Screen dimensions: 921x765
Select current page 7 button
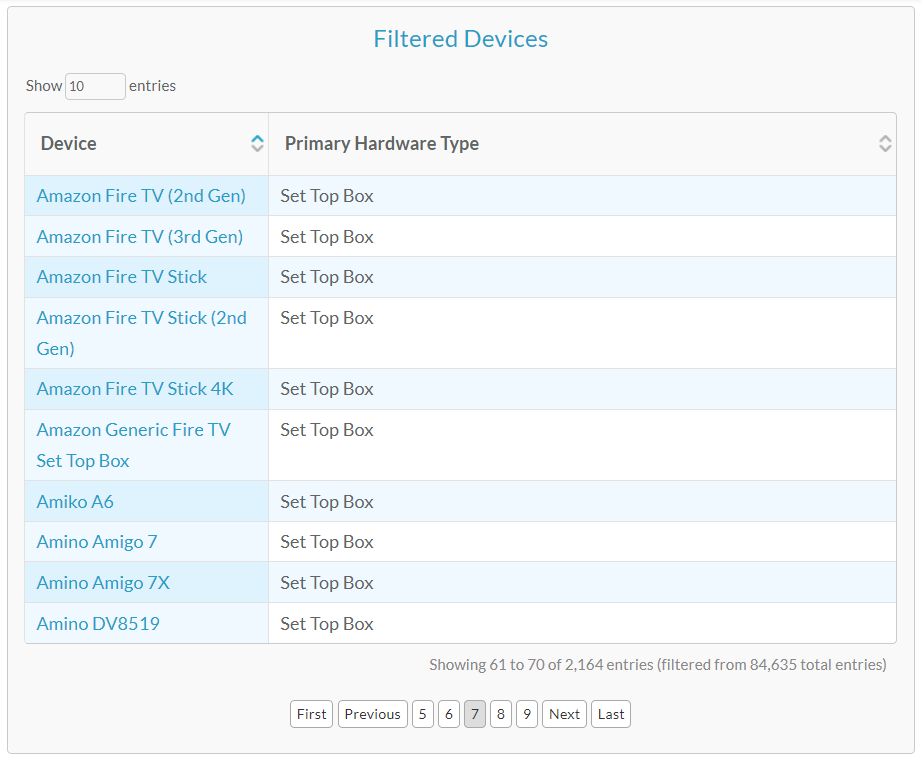point(475,714)
